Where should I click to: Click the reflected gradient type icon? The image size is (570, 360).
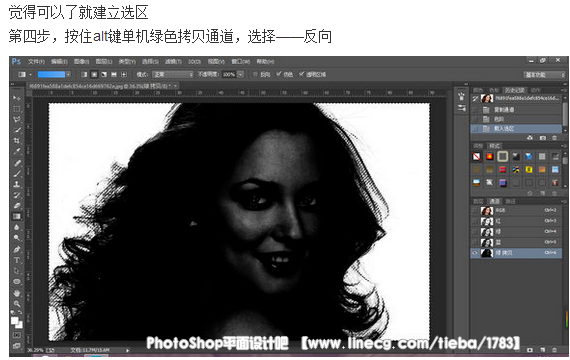click(x=114, y=74)
